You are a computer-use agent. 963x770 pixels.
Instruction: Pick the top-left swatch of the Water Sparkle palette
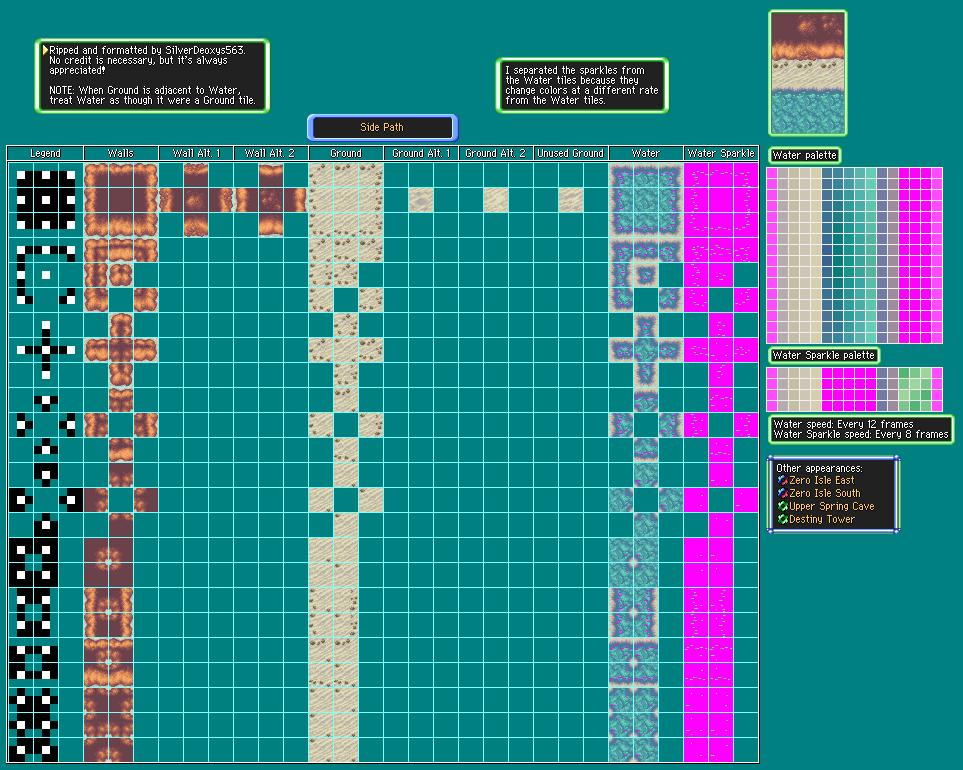click(772, 373)
